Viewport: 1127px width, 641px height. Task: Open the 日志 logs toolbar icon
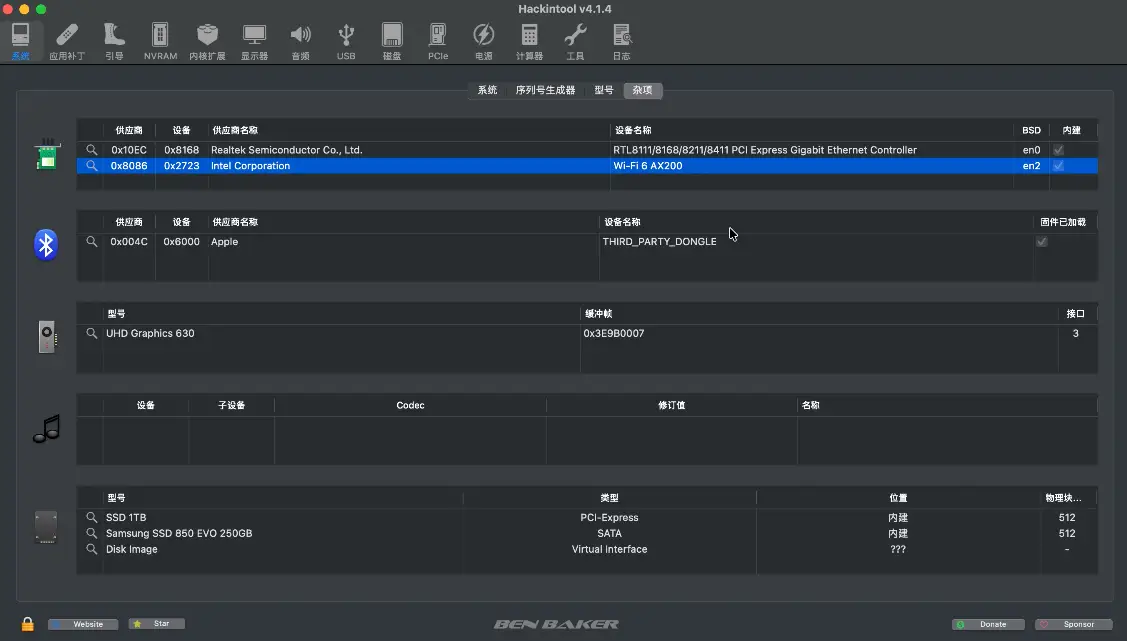click(621, 41)
